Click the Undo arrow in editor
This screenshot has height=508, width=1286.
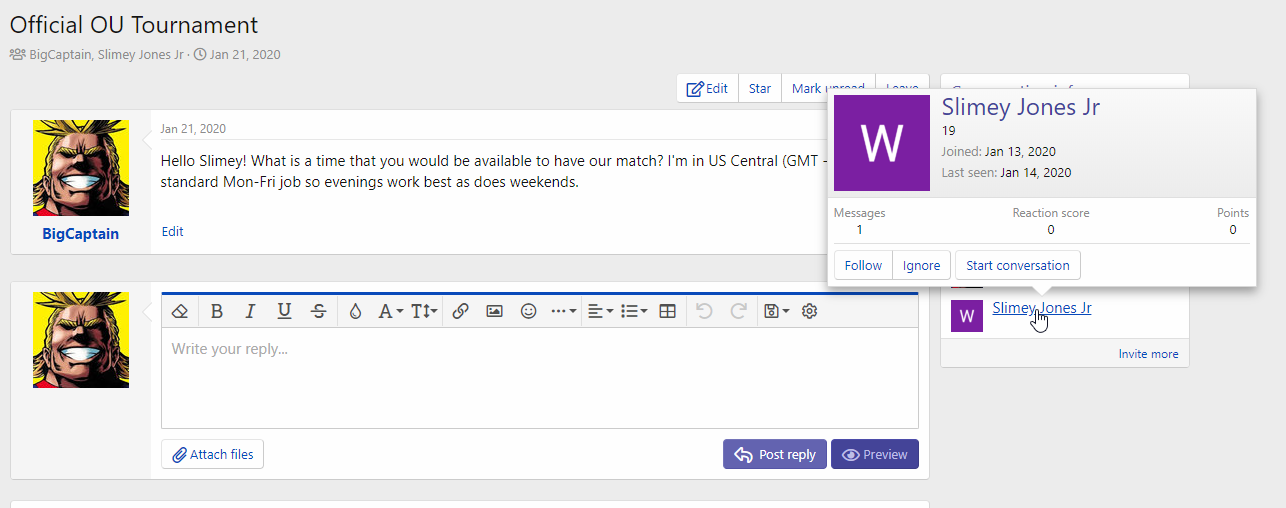[x=704, y=311]
